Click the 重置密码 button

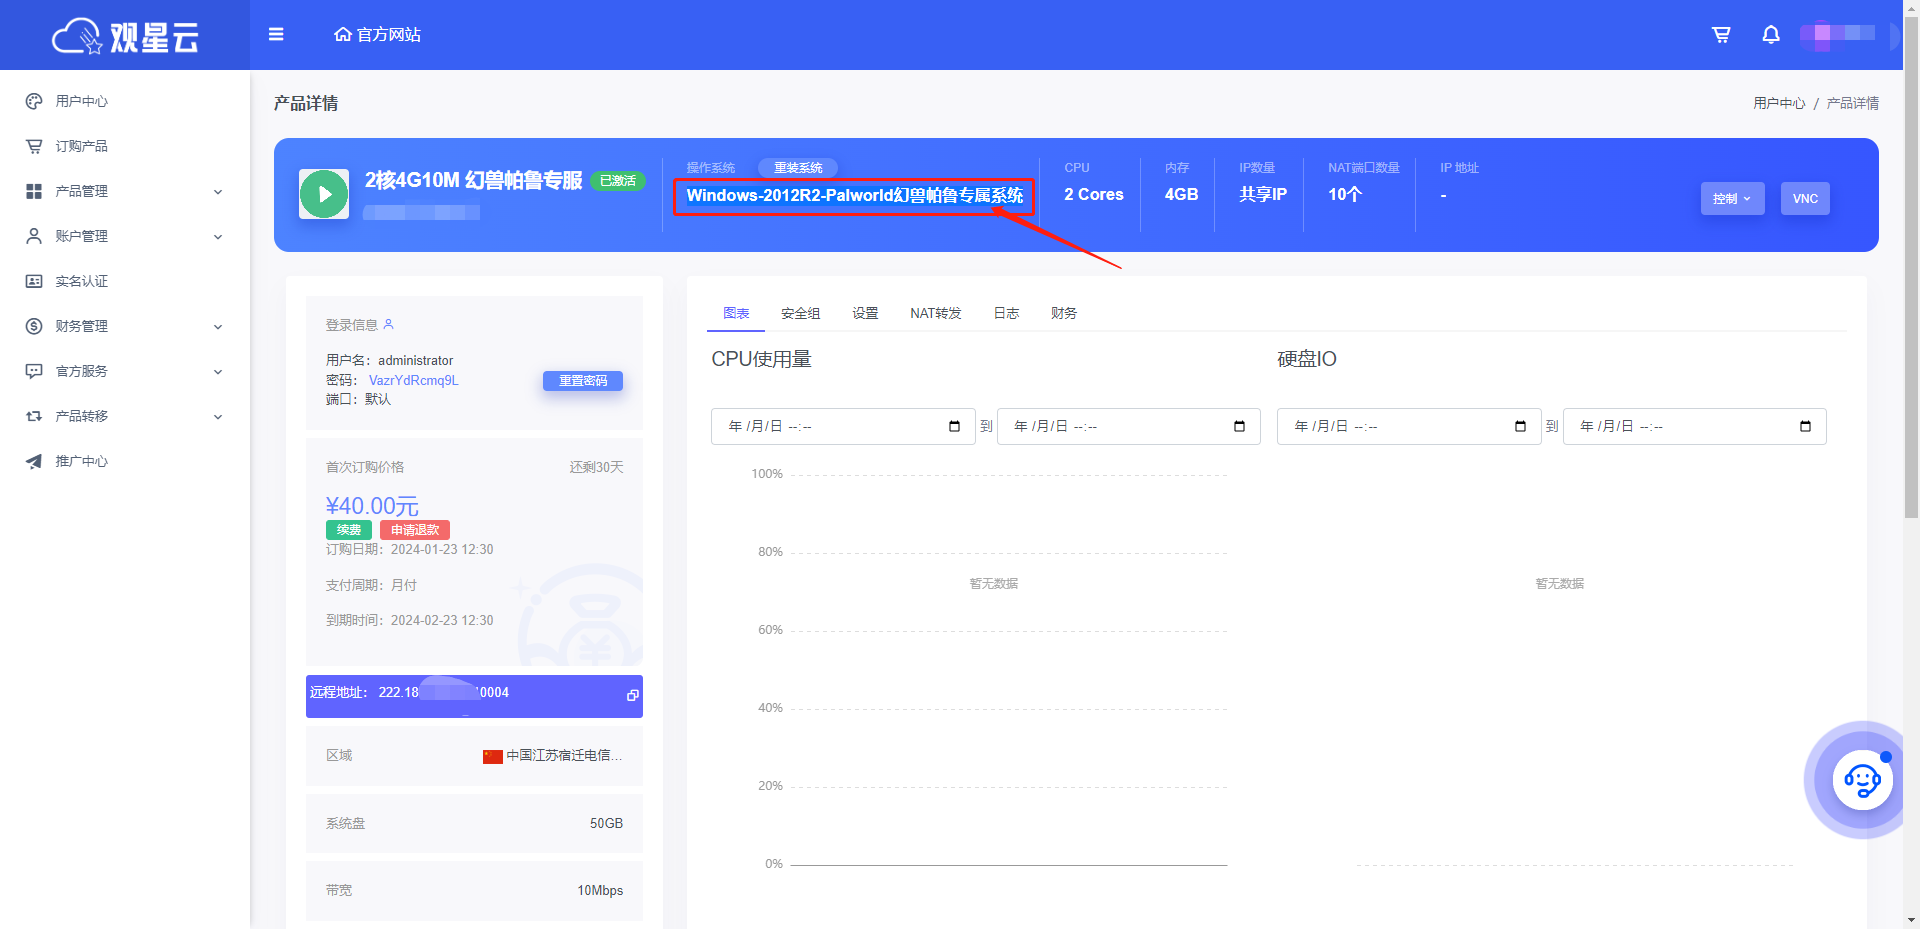point(583,381)
